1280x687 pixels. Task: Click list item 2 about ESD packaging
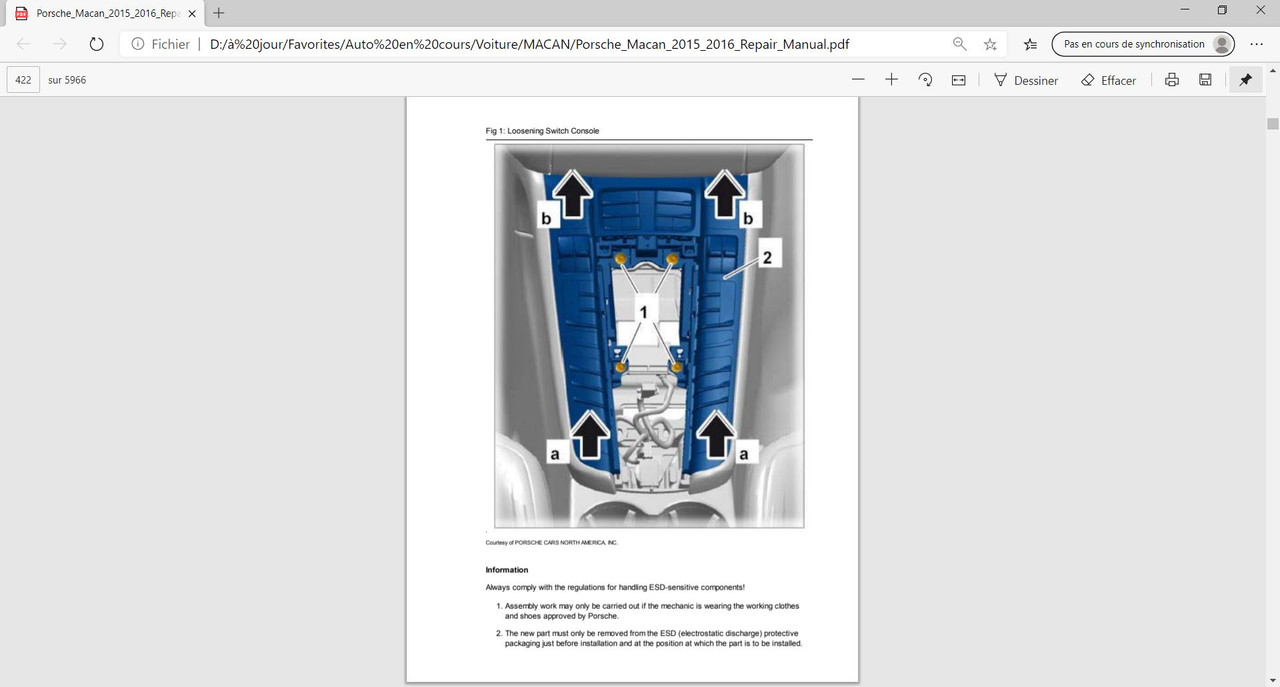(650, 639)
